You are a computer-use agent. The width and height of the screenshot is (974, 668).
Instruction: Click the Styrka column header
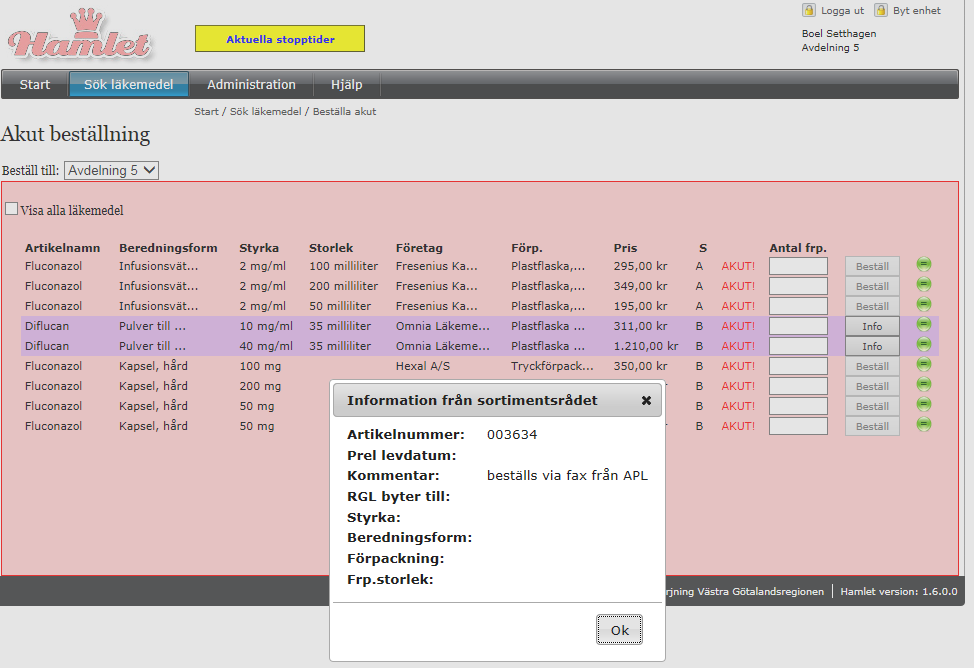point(259,248)
